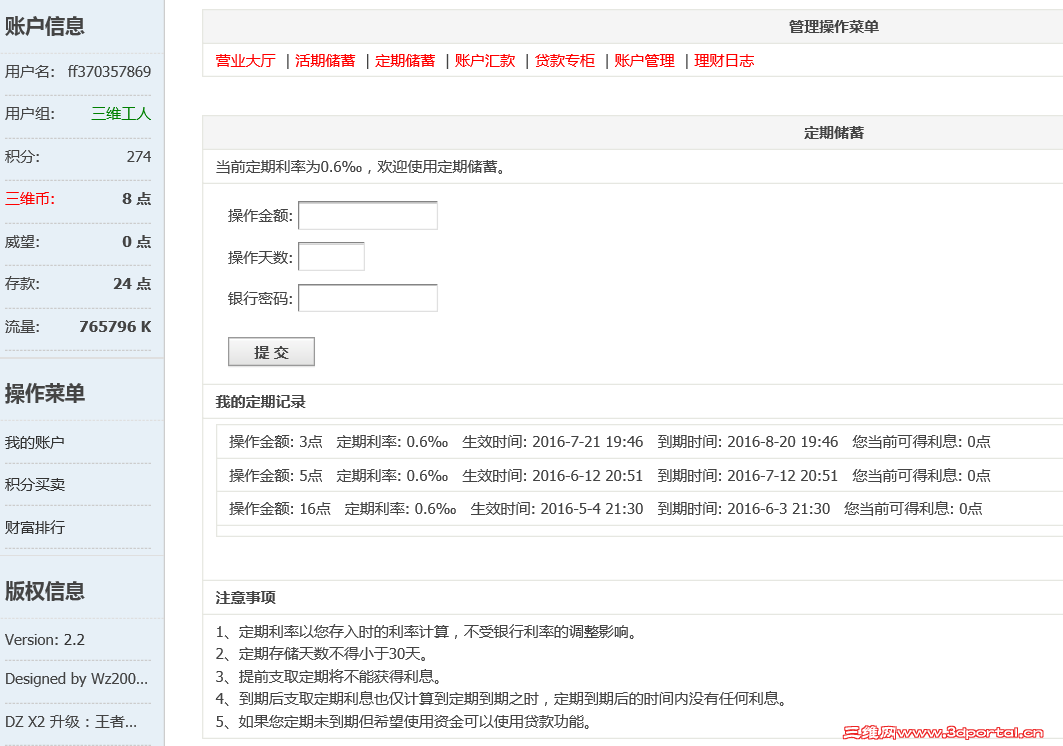This screenshot has height=746, width=1063.
Task: Open 积分买卖 in the sidebar
Action: click(35, 485)
